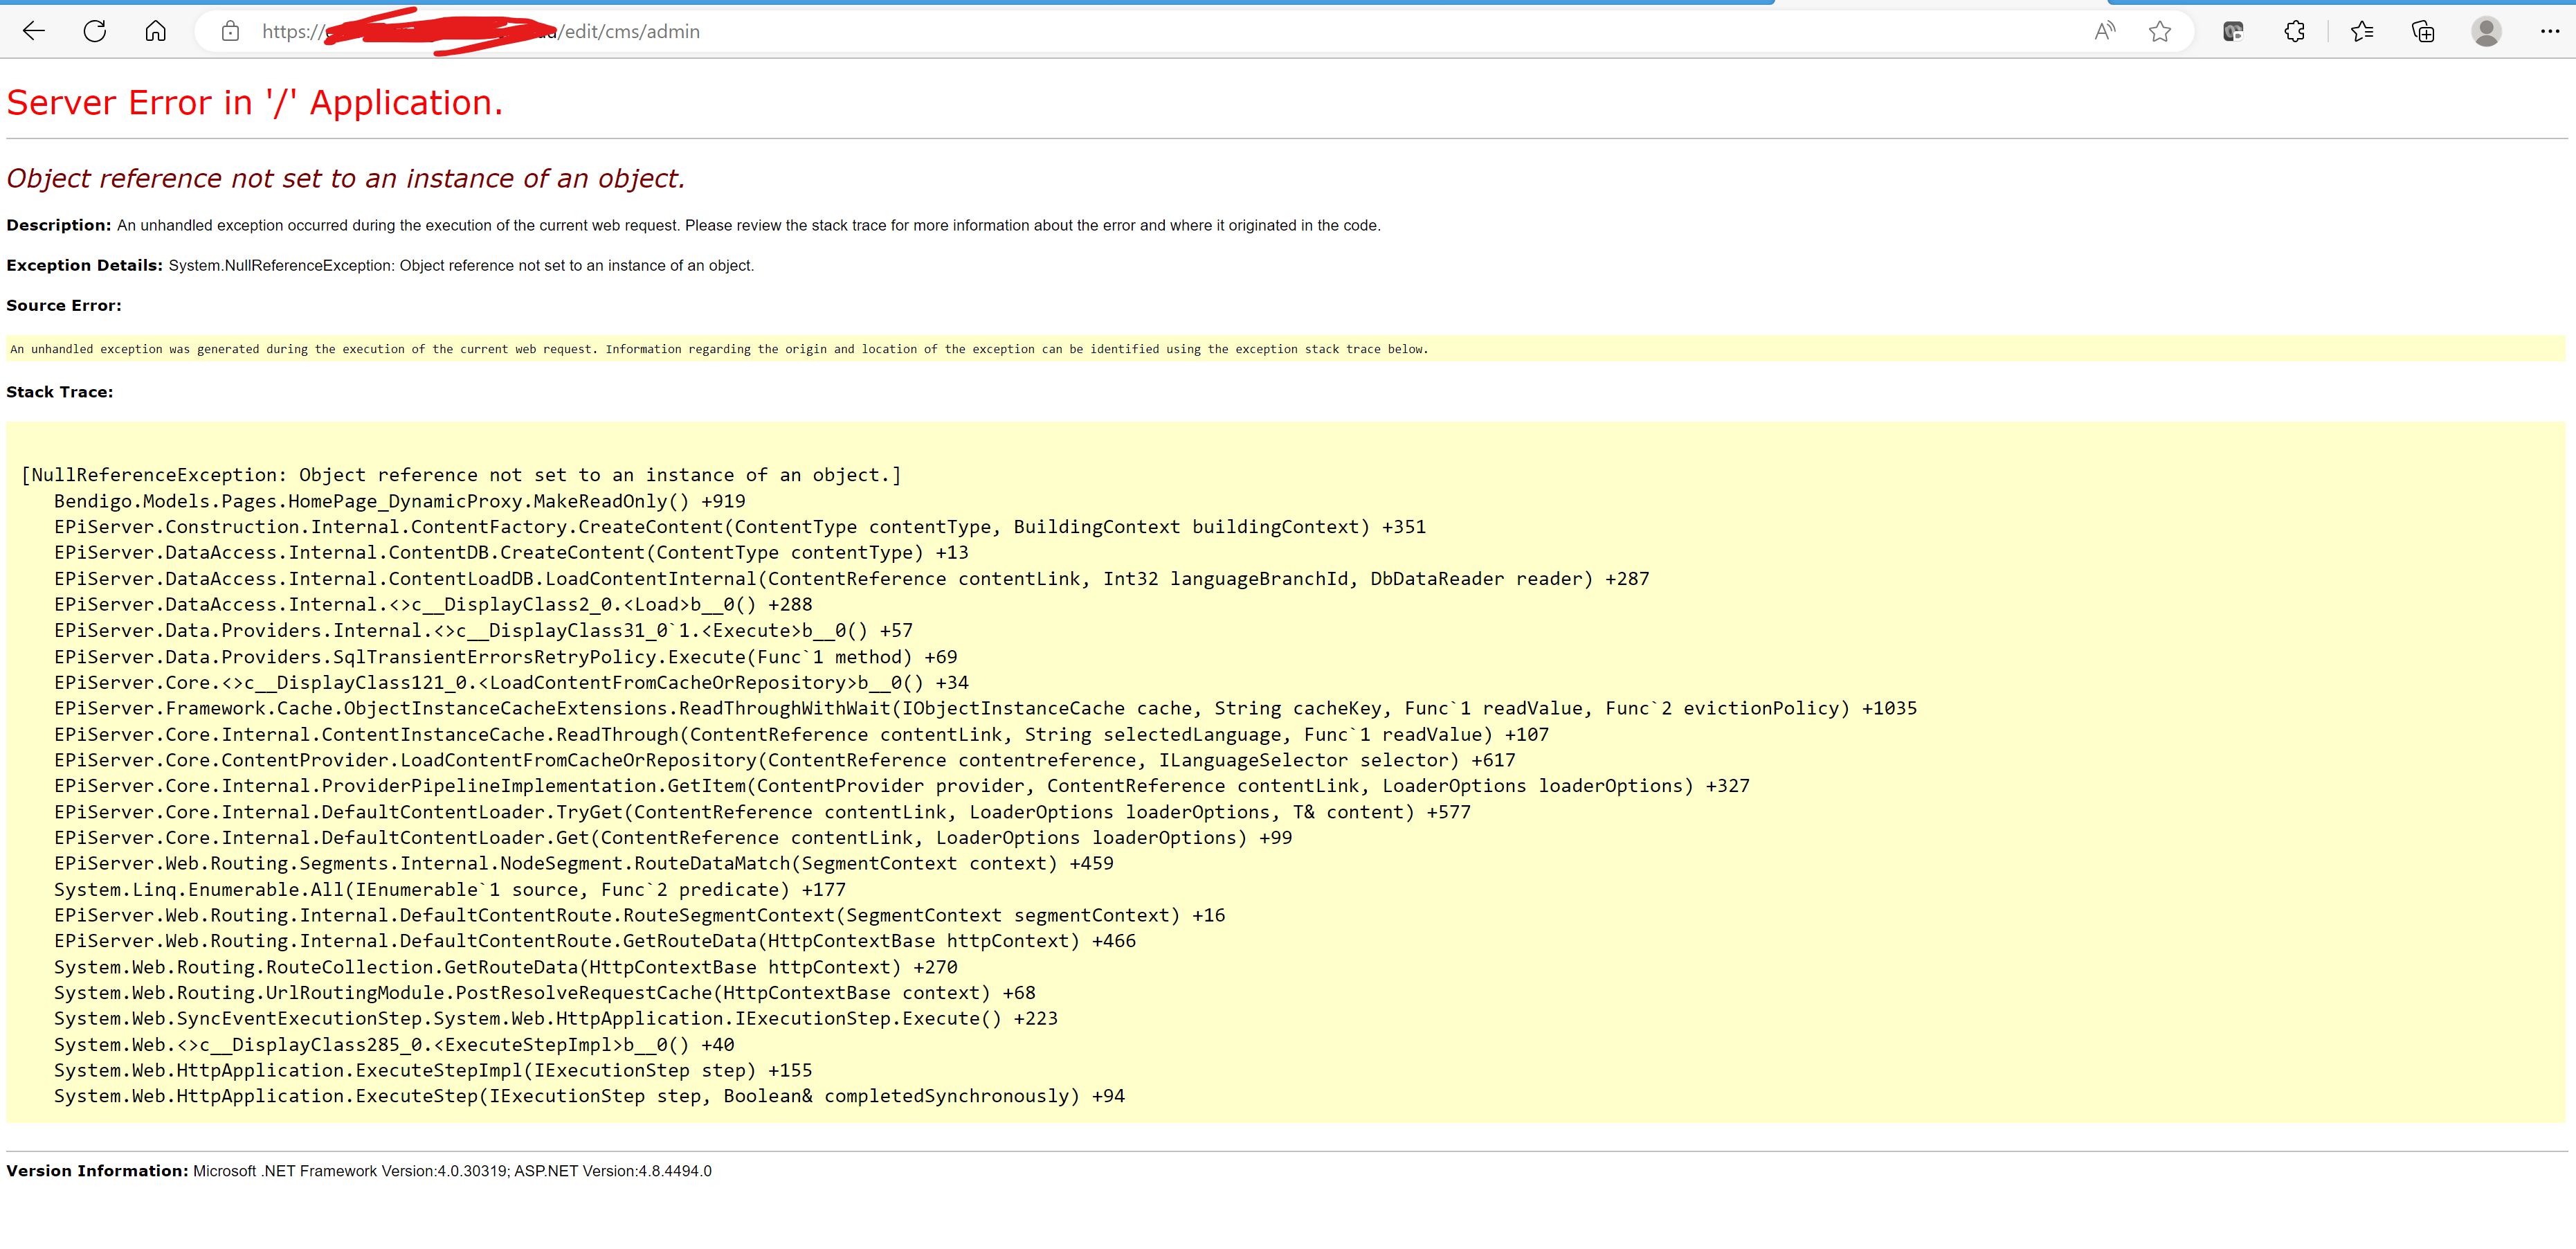
Task: Click the 'Server Error in / Application' heading
Action: (254, 103)
